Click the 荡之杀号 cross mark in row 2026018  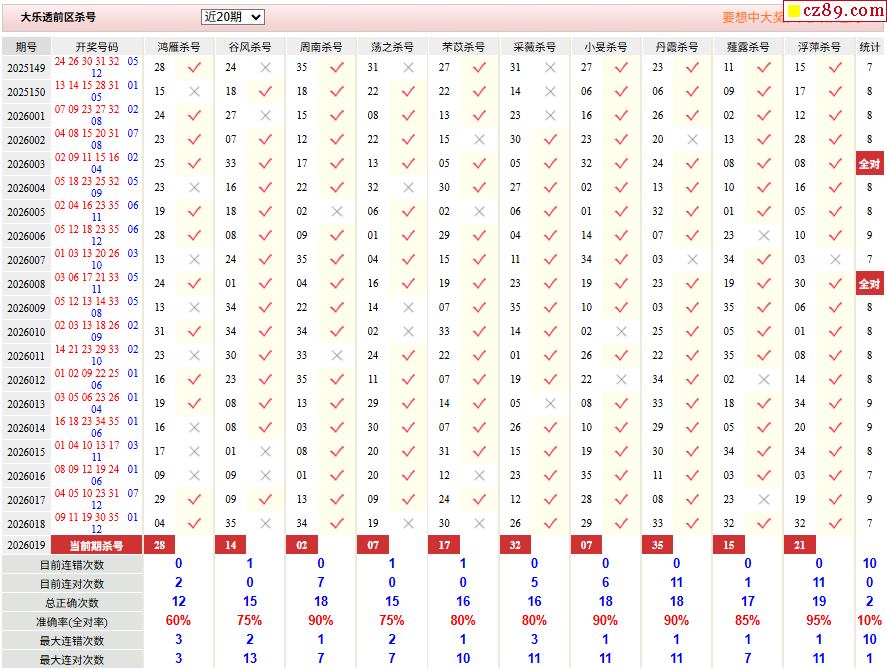[x=408, y=523]
